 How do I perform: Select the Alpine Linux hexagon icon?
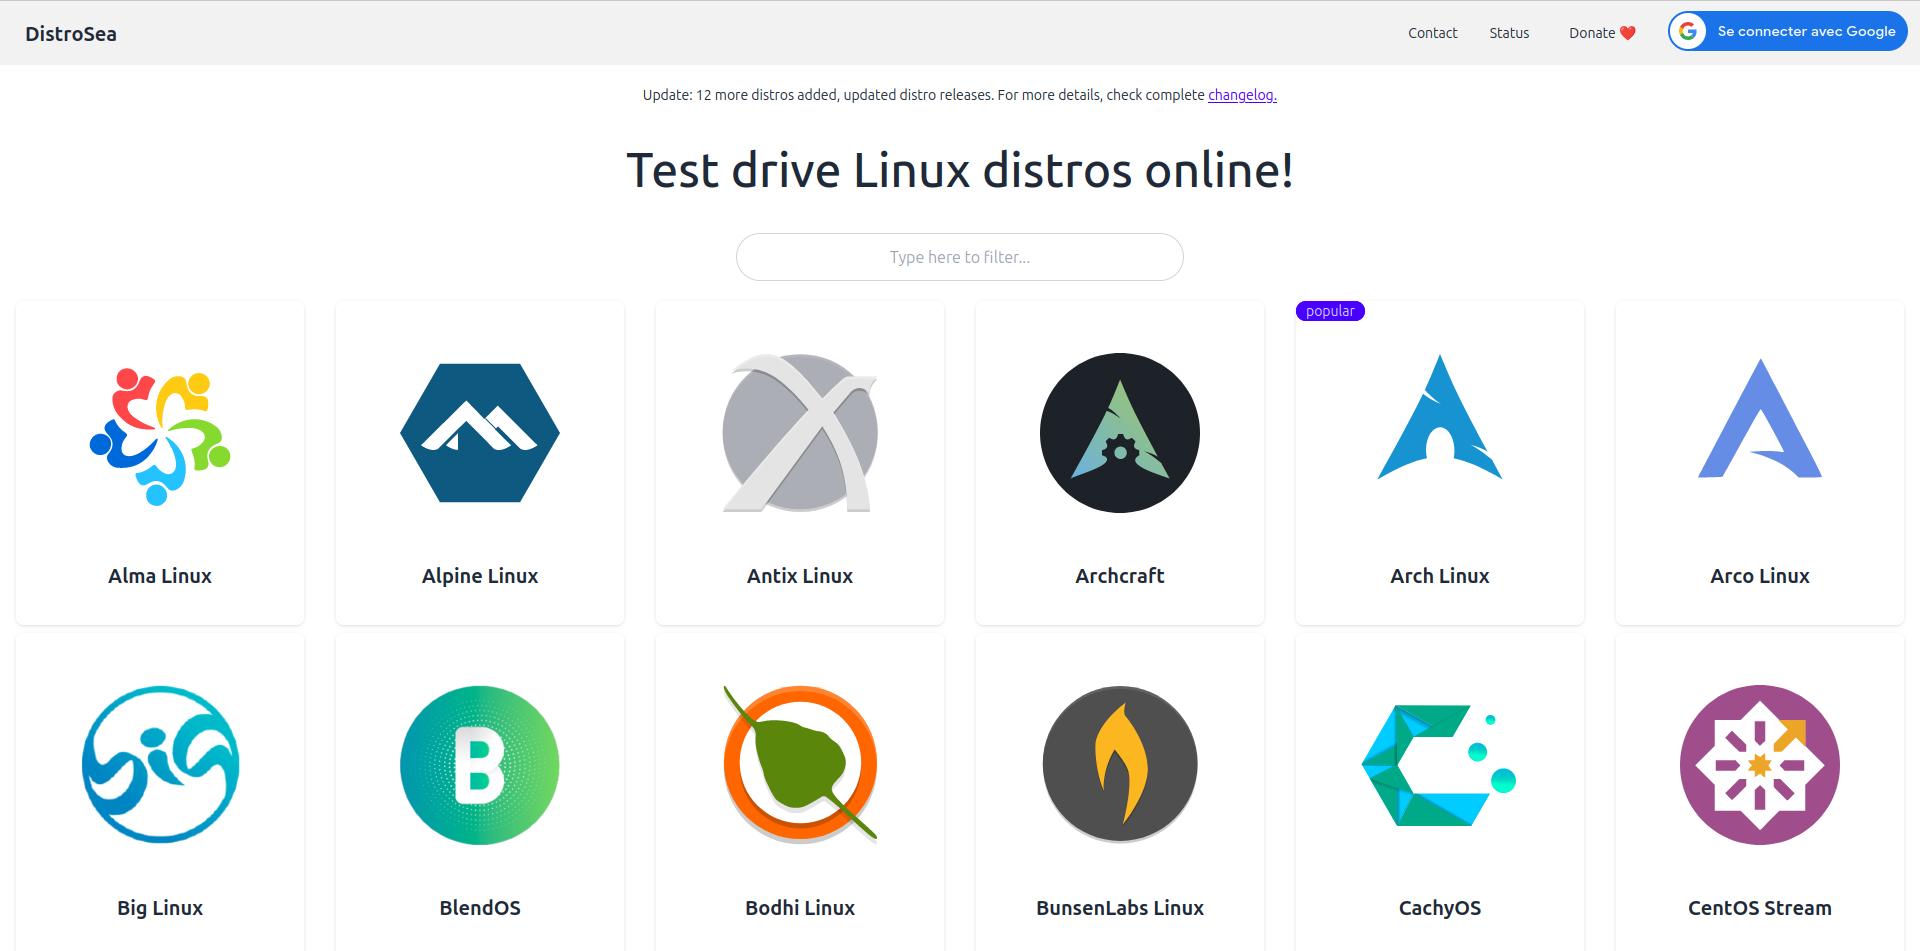(x=480, y=433)
